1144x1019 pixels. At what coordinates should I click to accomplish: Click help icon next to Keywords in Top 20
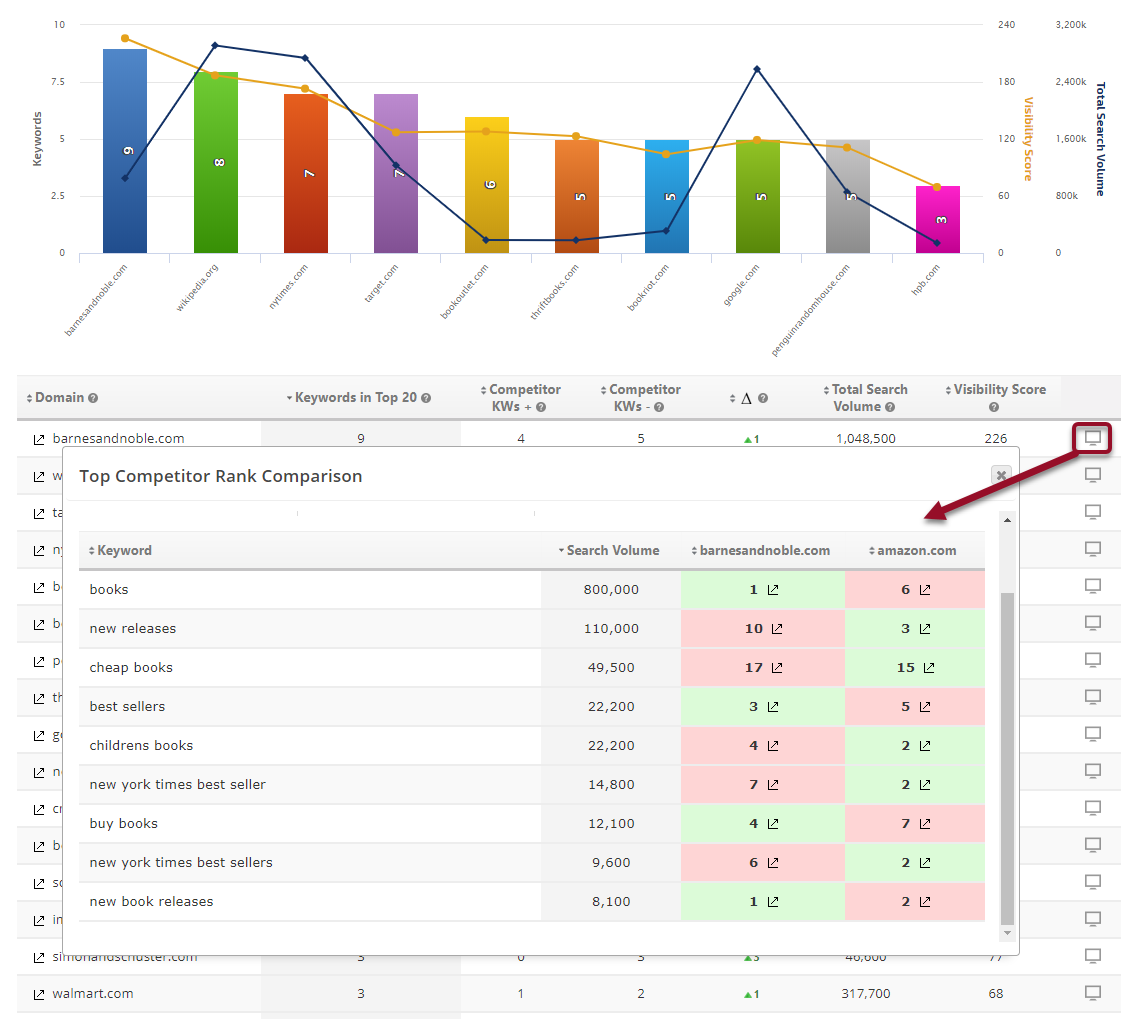(426, 398)
